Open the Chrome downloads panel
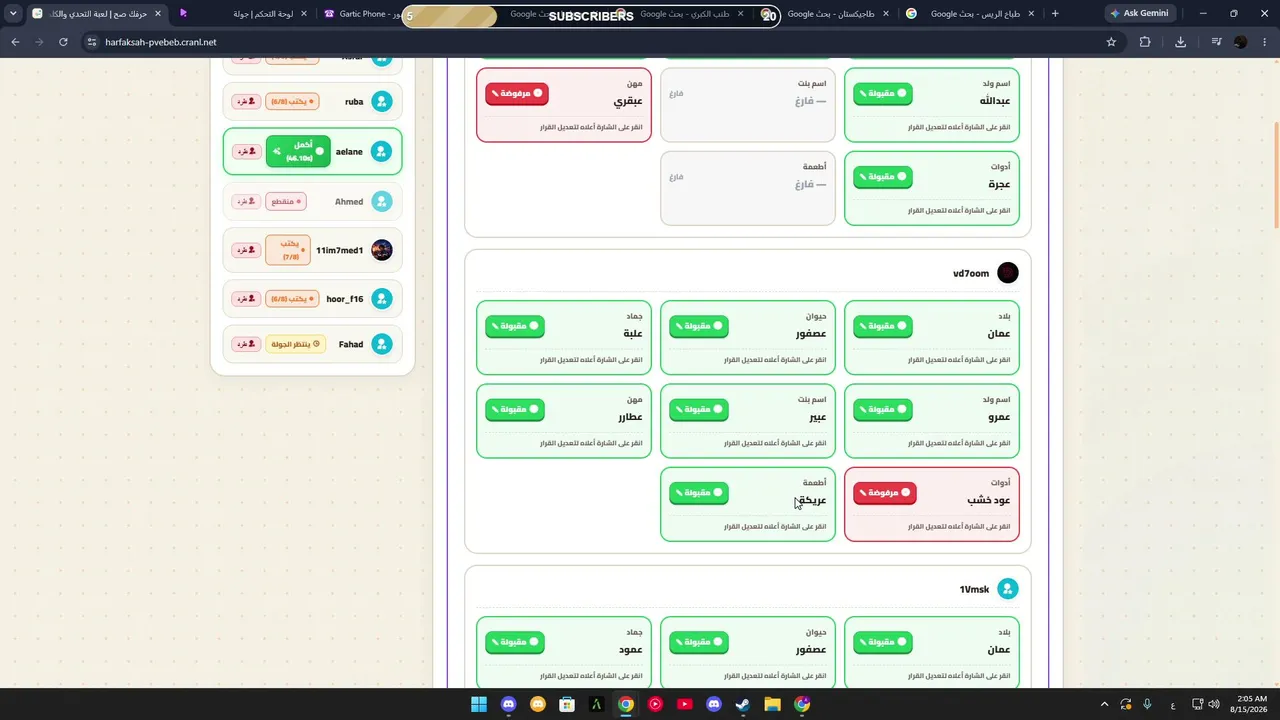This screenshot has height=720, width=1280. (1180, 42)
